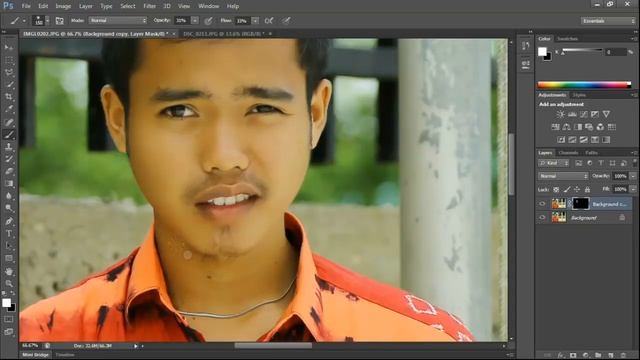Screen dimensions: 640x360
Task: Select the Hand tool
Action: (x=9, y=271)
